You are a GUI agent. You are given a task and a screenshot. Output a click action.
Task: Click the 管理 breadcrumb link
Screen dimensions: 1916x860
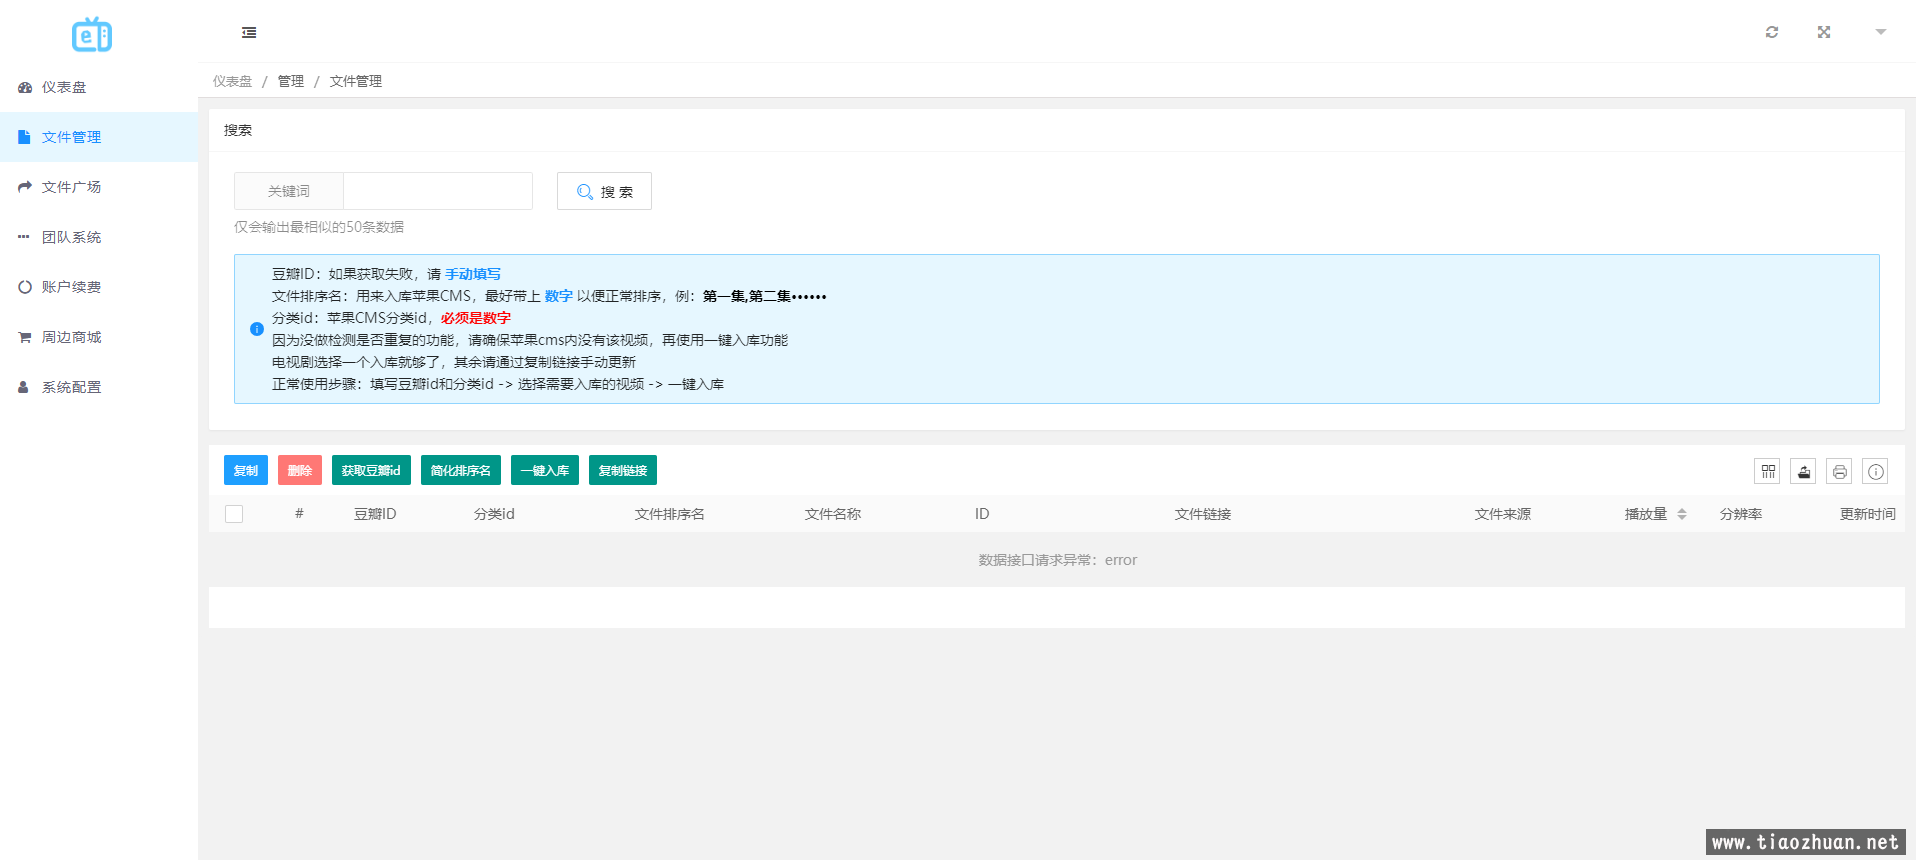point(291,81)
